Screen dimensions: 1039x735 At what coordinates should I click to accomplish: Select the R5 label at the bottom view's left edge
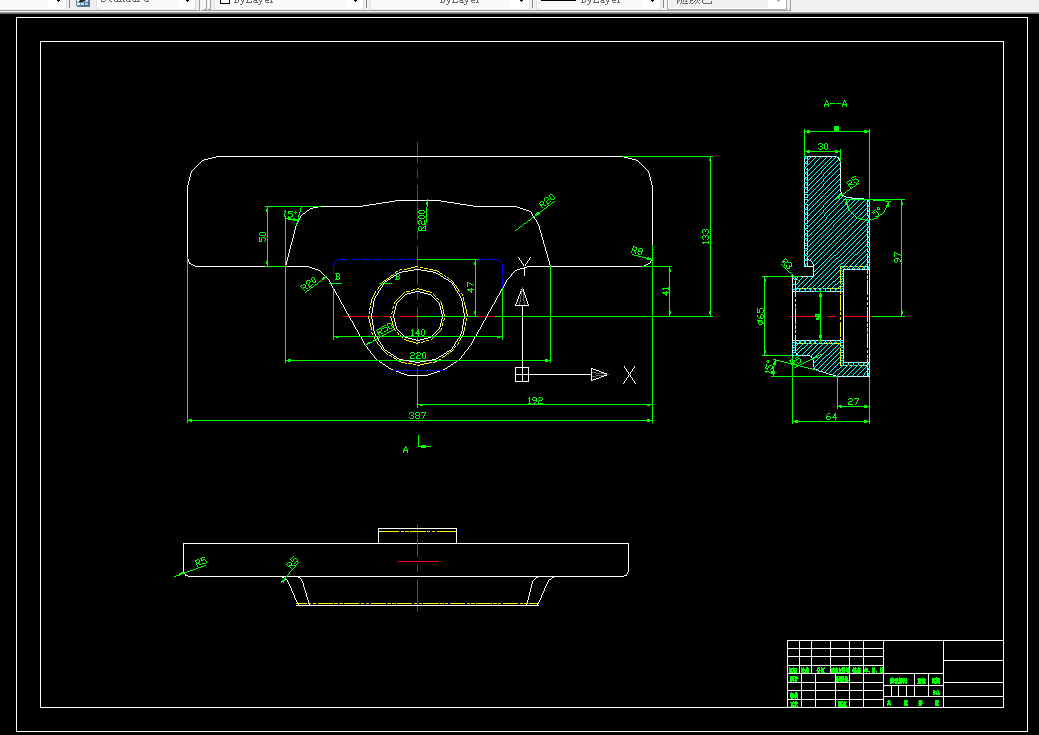coord(200,563)
